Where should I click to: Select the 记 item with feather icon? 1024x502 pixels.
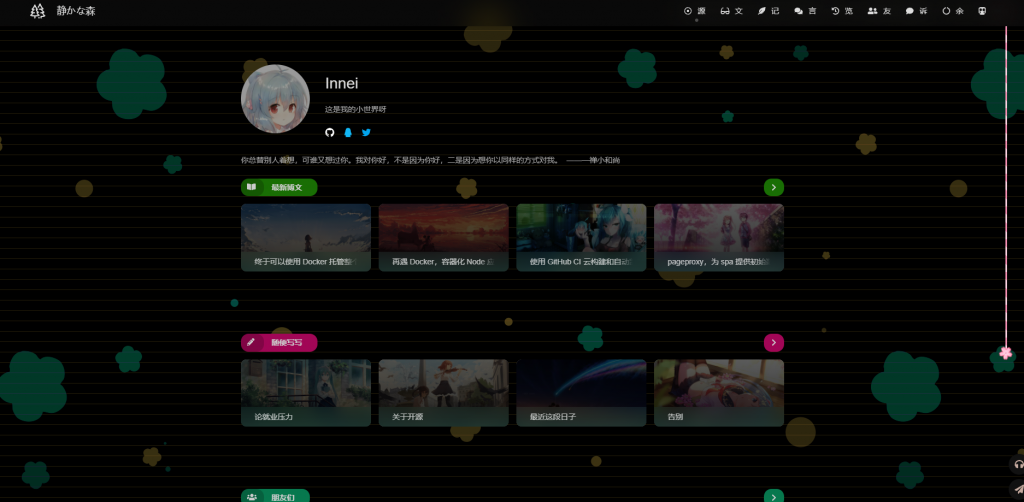click(x=769, y=11)
